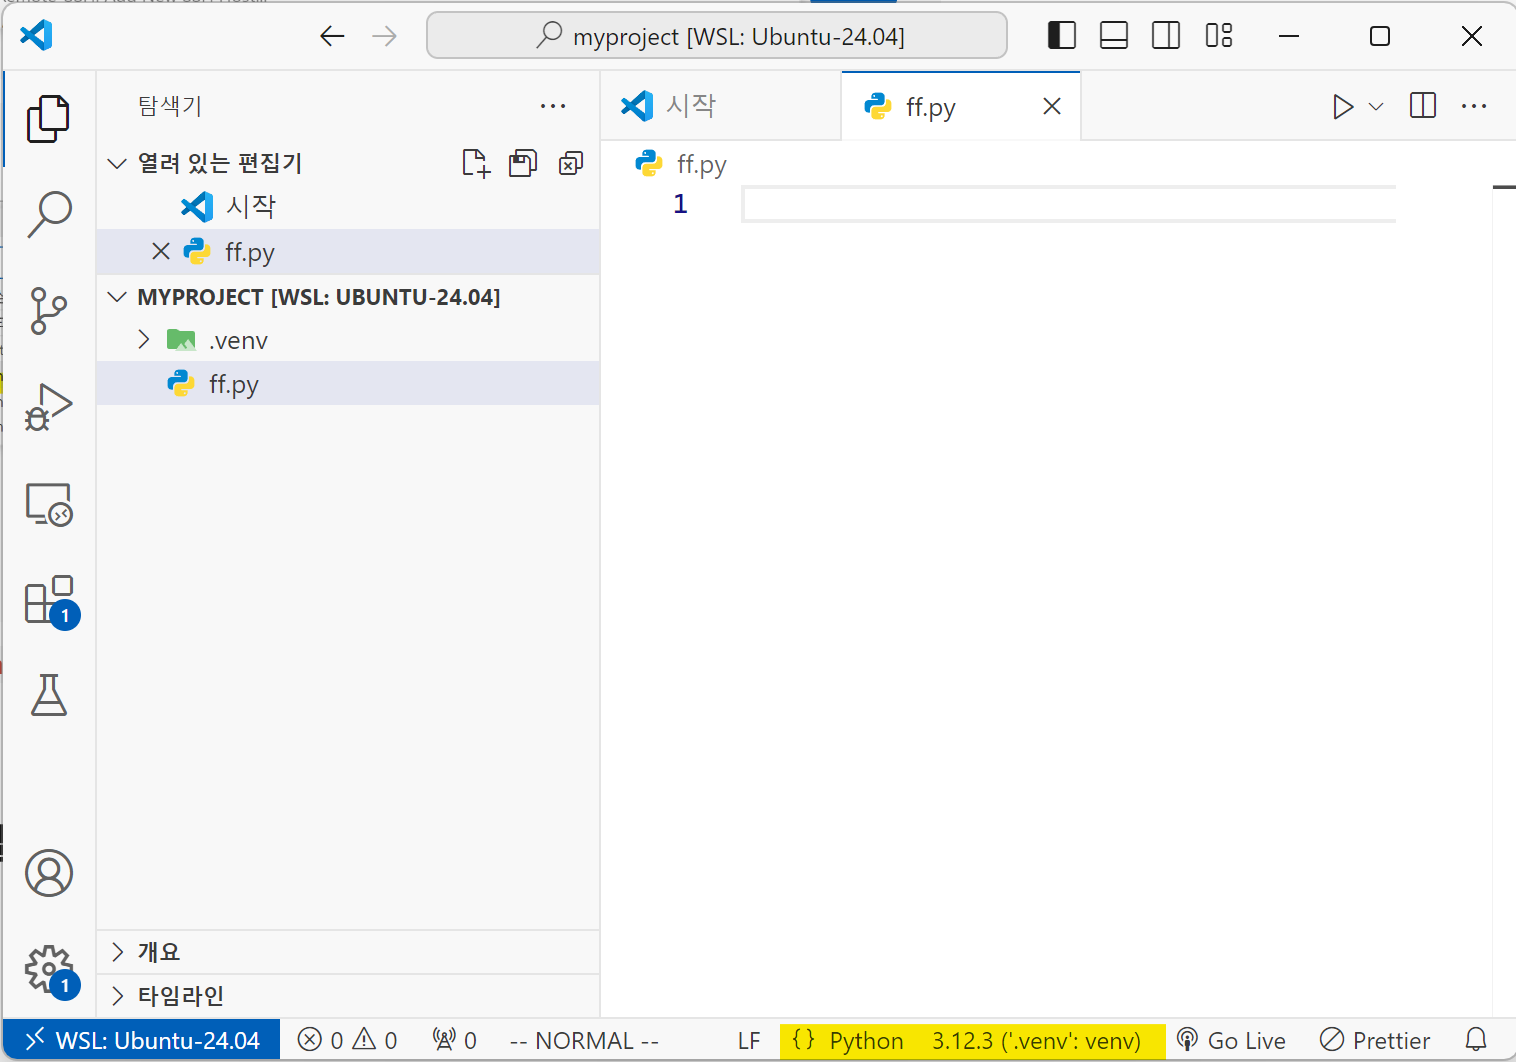The image size is (1516, 1062).
Task: Click the command center search box
Action: click(717, 36)
